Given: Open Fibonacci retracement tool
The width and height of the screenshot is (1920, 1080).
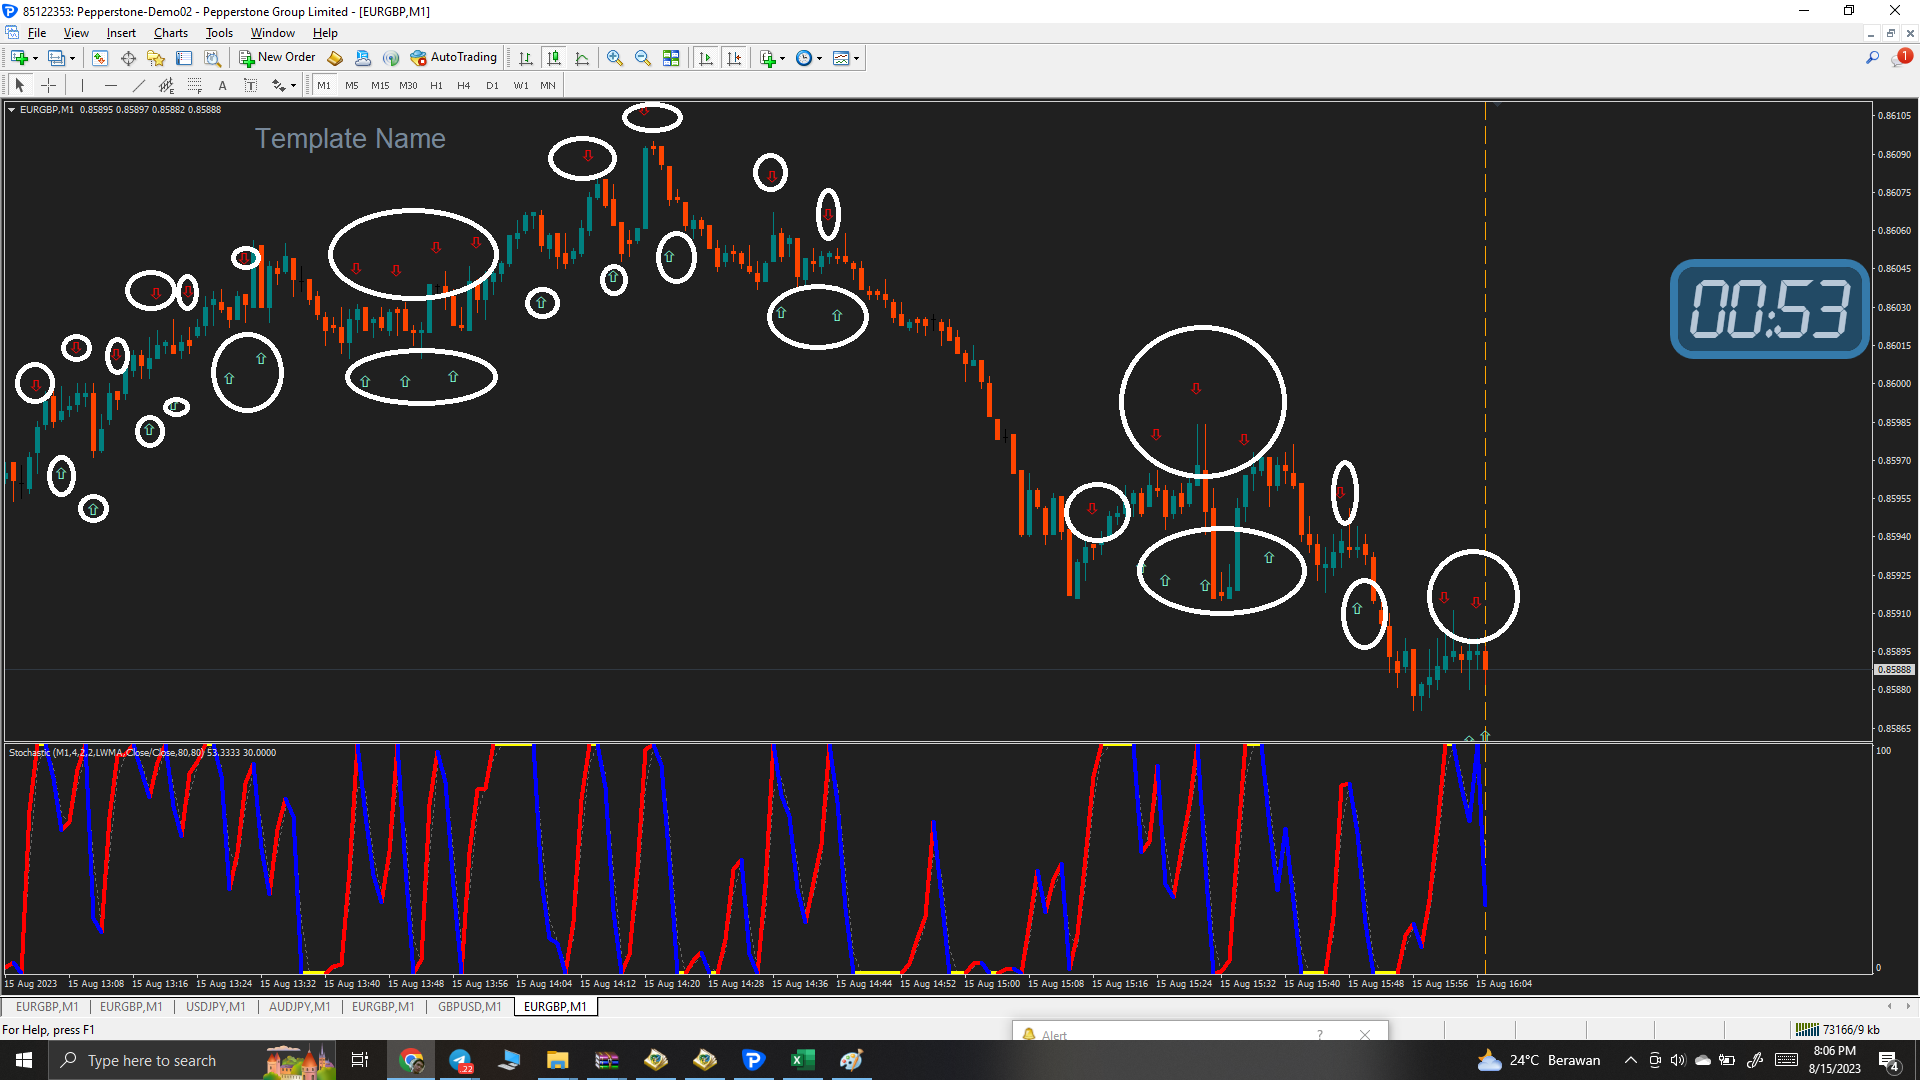Looking at the screenshot, I should [x=195, y=85].
